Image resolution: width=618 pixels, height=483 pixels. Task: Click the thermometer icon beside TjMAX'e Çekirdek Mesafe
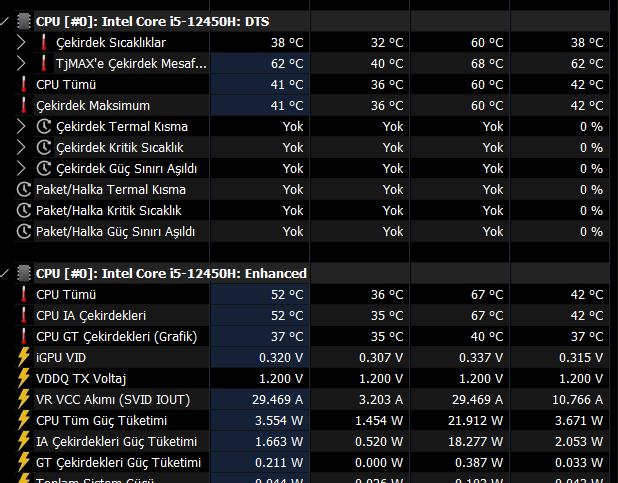44,63
